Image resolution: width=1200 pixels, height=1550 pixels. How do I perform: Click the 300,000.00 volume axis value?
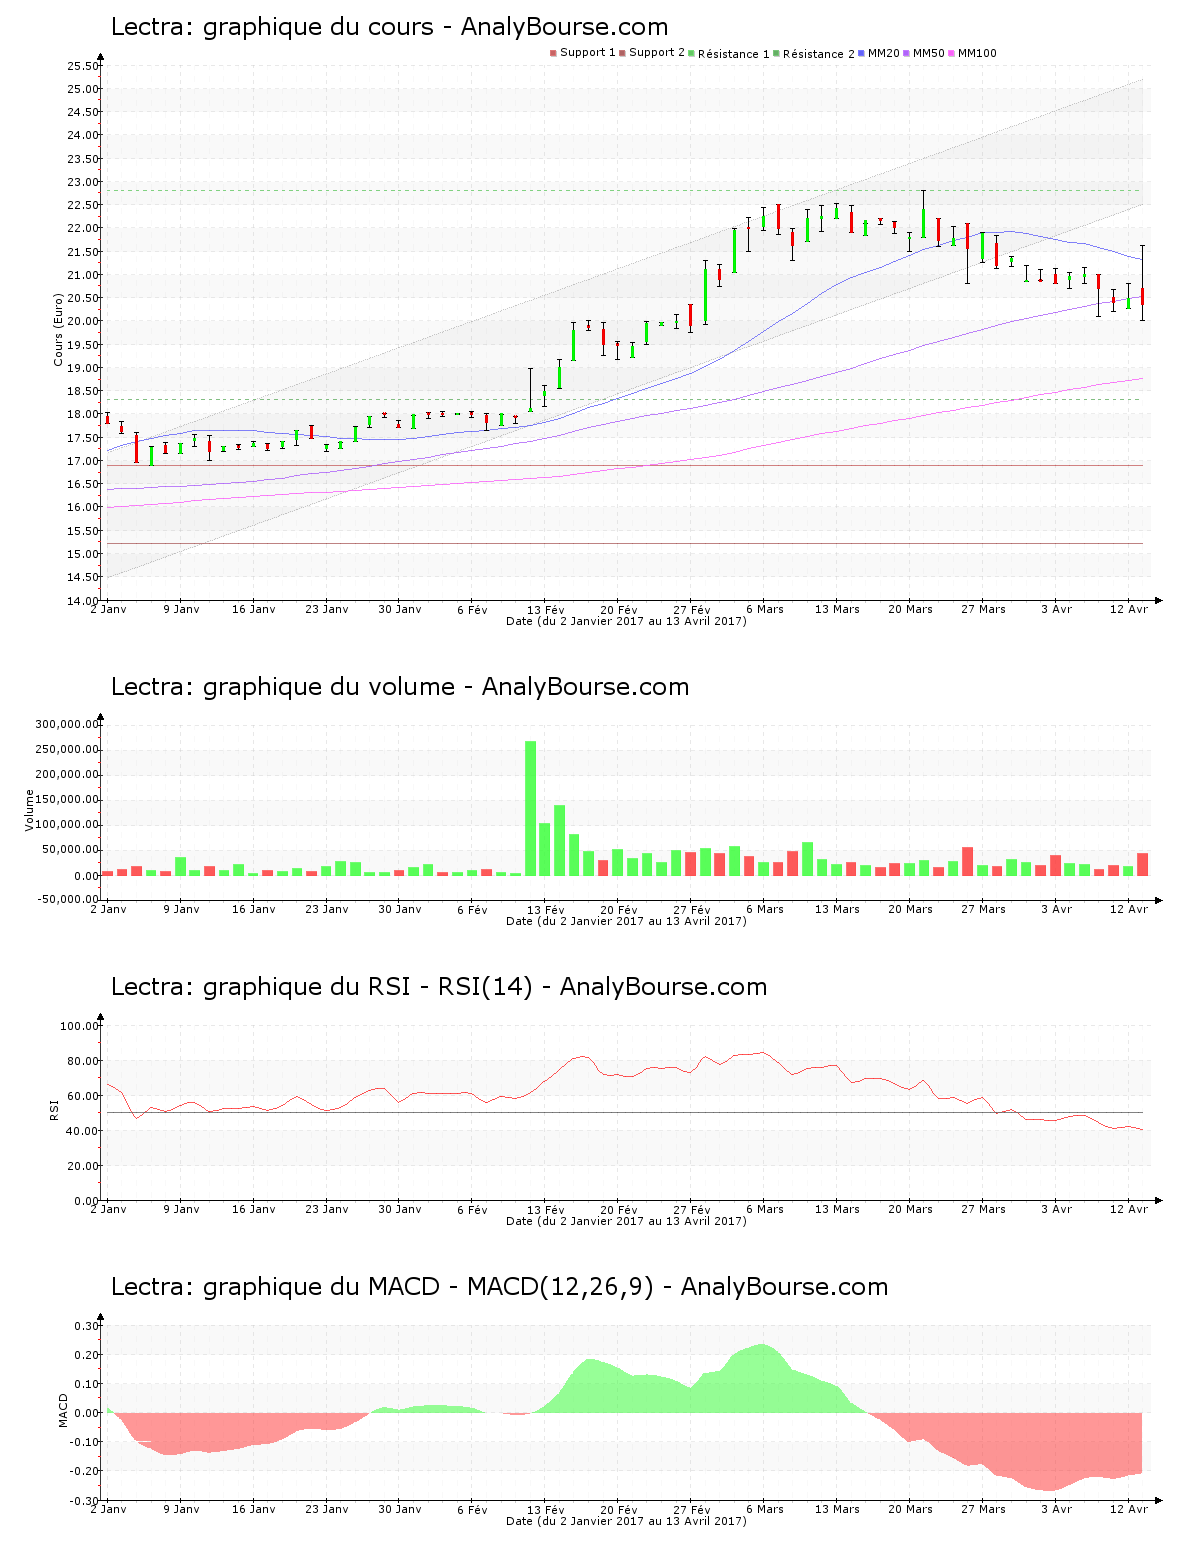pyautogui.click(x=66, y=724)
